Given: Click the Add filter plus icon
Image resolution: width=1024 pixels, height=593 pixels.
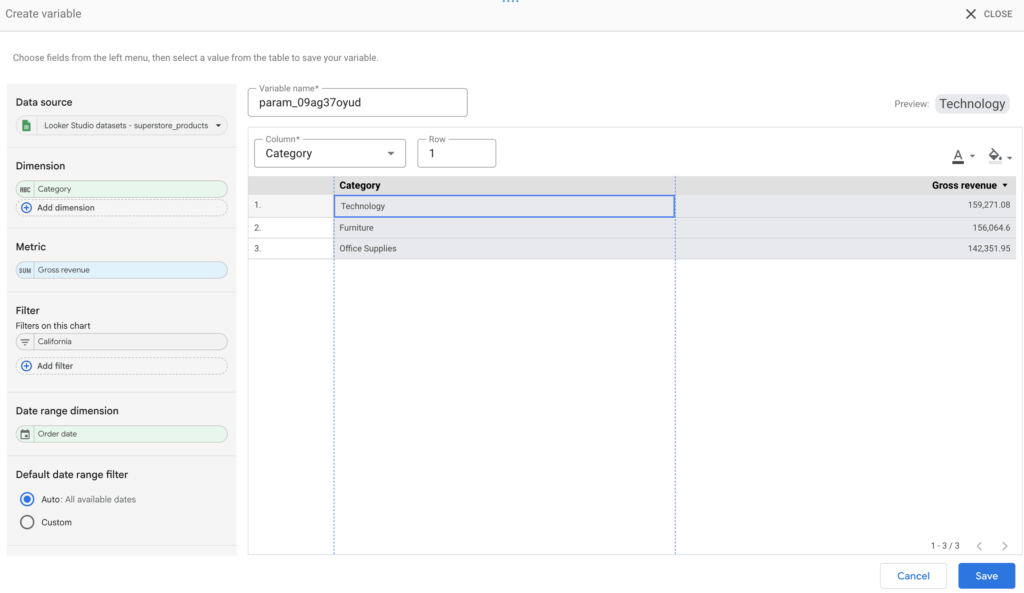Looking at the screenshot, I should (26, 366).
